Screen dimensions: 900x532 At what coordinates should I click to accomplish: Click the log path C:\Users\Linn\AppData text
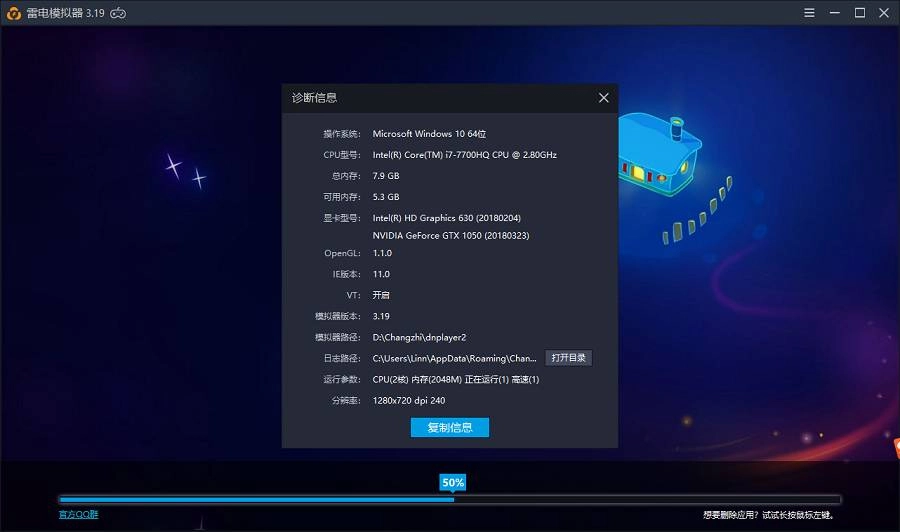[454, 358]
